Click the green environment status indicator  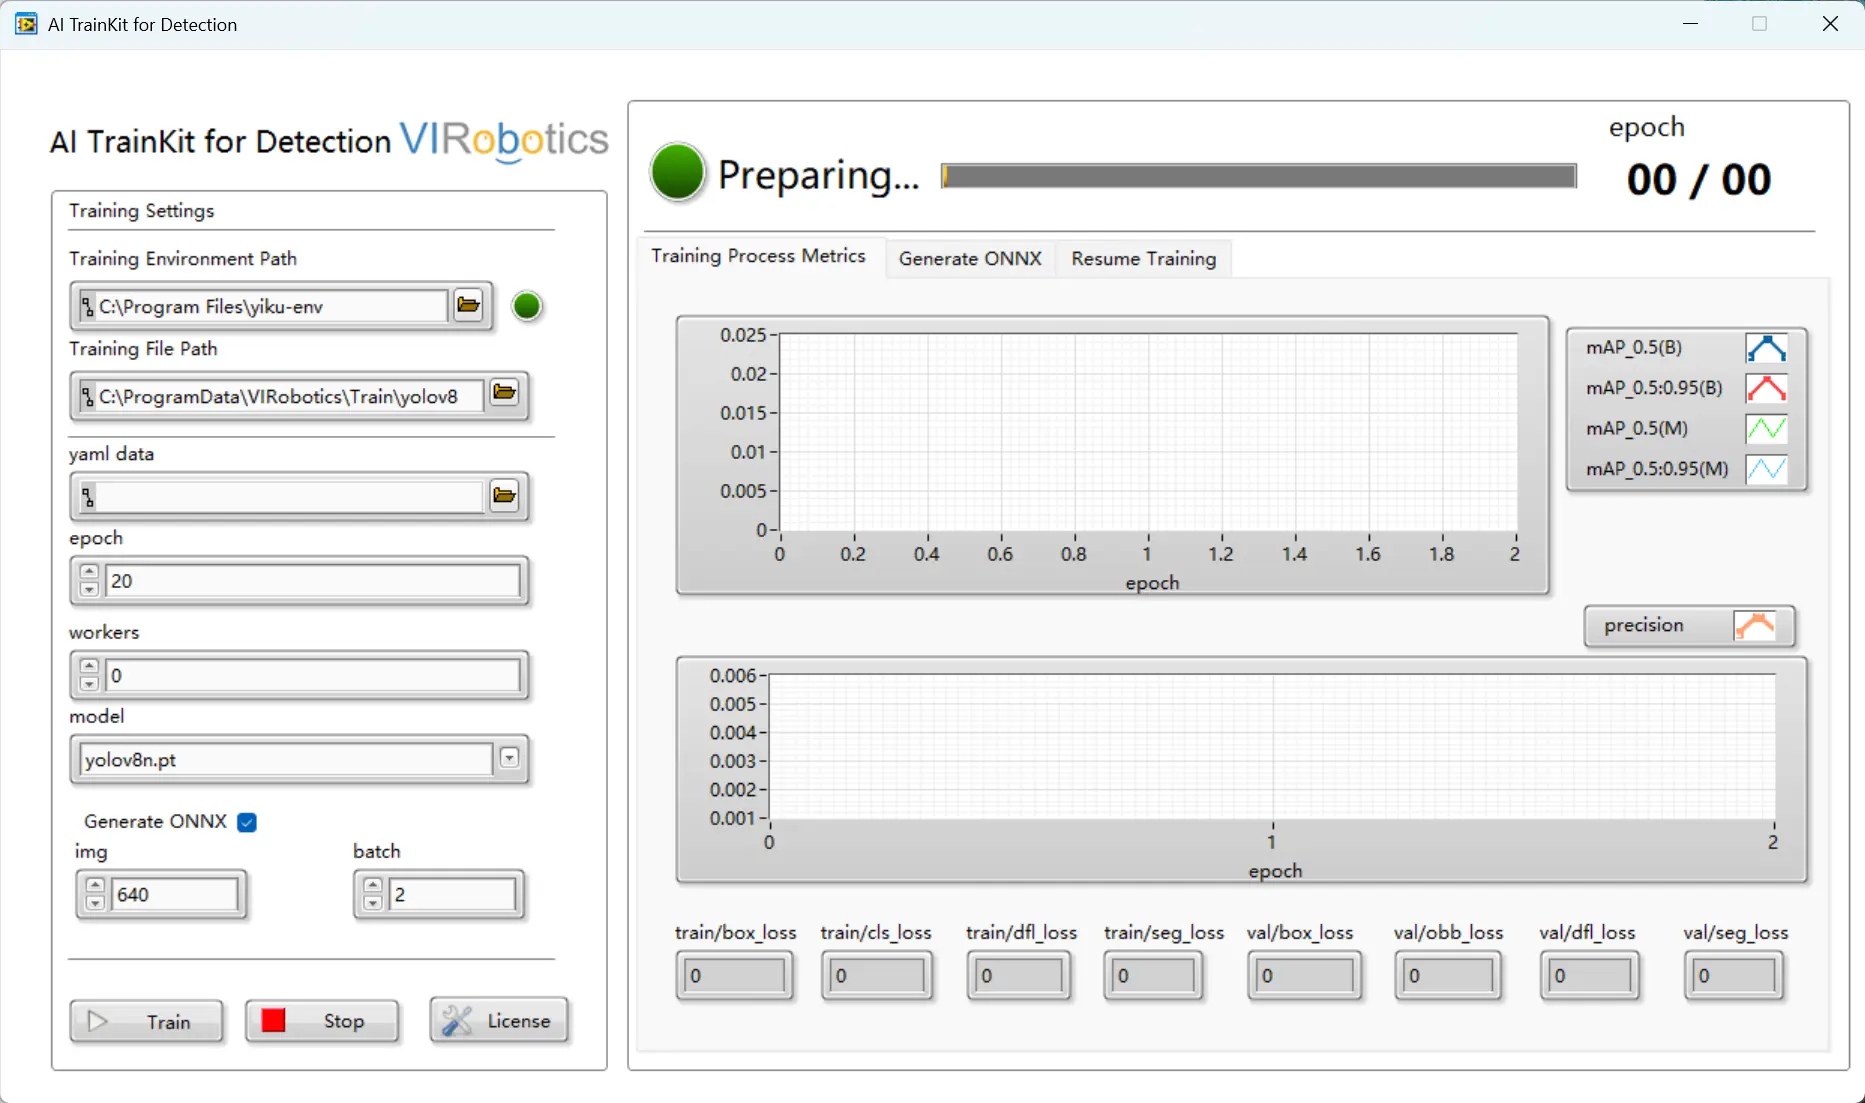[x=527, y=306]
